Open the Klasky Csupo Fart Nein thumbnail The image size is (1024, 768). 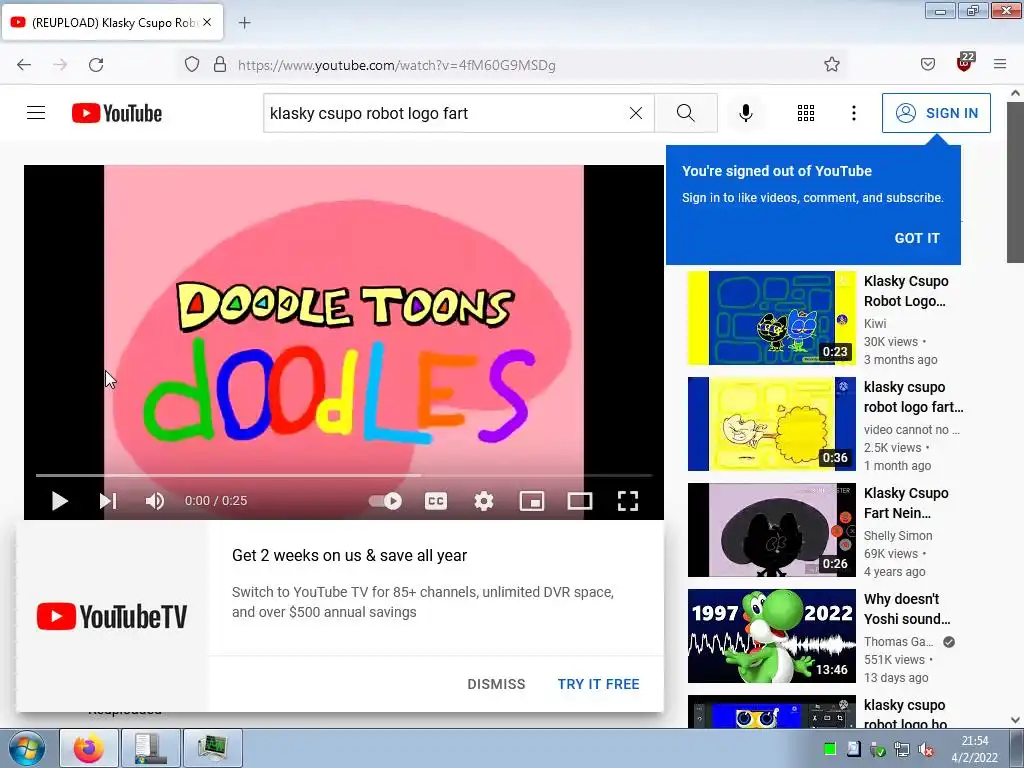pyautogui.click(x=771, y=530)
